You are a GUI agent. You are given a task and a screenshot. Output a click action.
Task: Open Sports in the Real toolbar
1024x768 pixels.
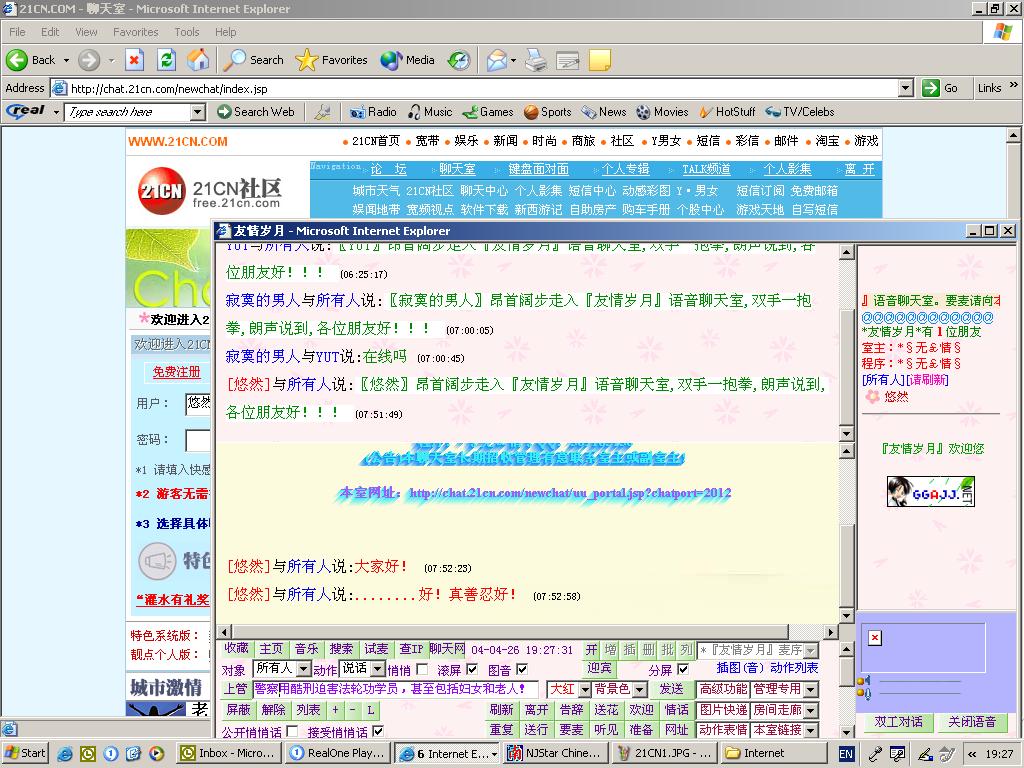(x=547, y=112)
